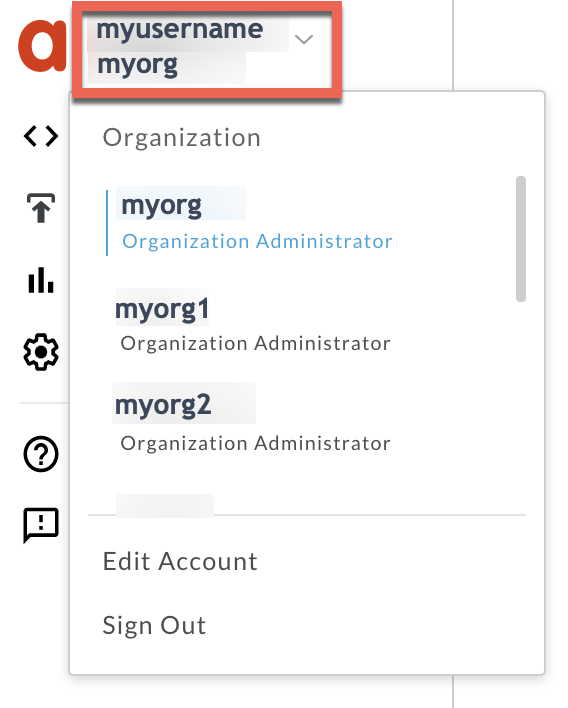
Task: Click the Organization Administrator label under myorg2
Action: (256, 443)
